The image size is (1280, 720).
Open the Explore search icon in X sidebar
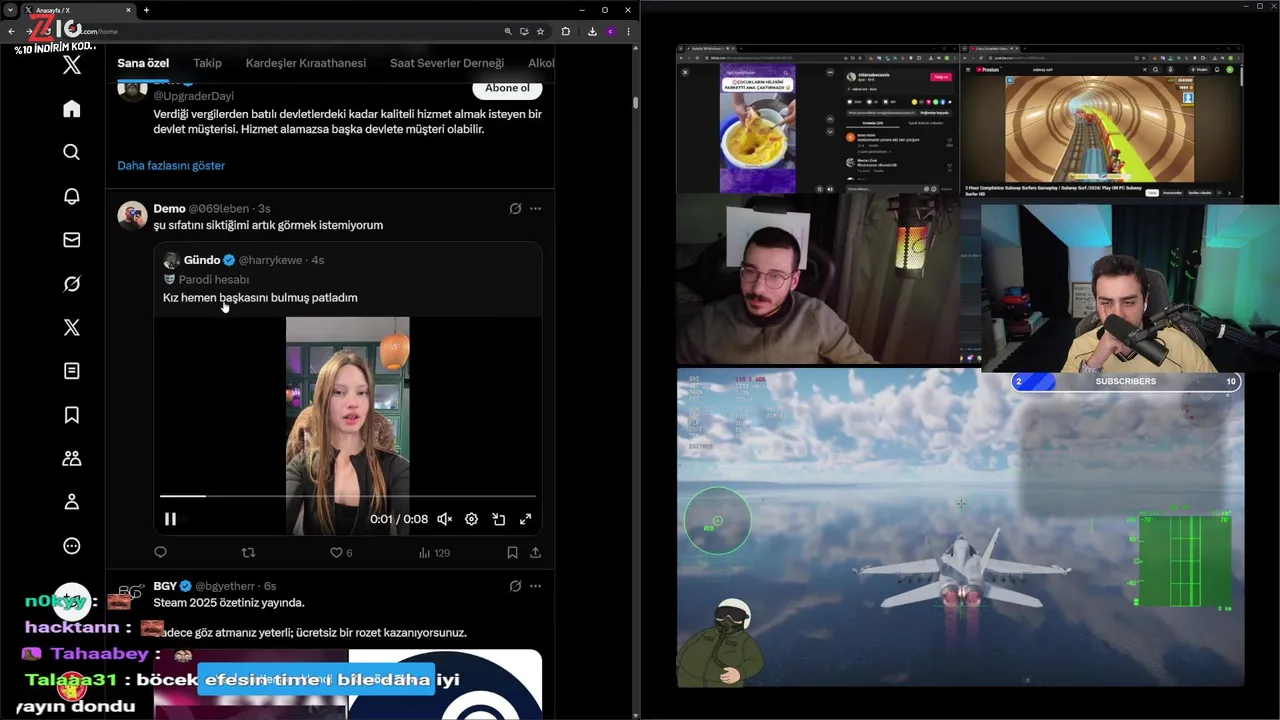click(72, 152)
